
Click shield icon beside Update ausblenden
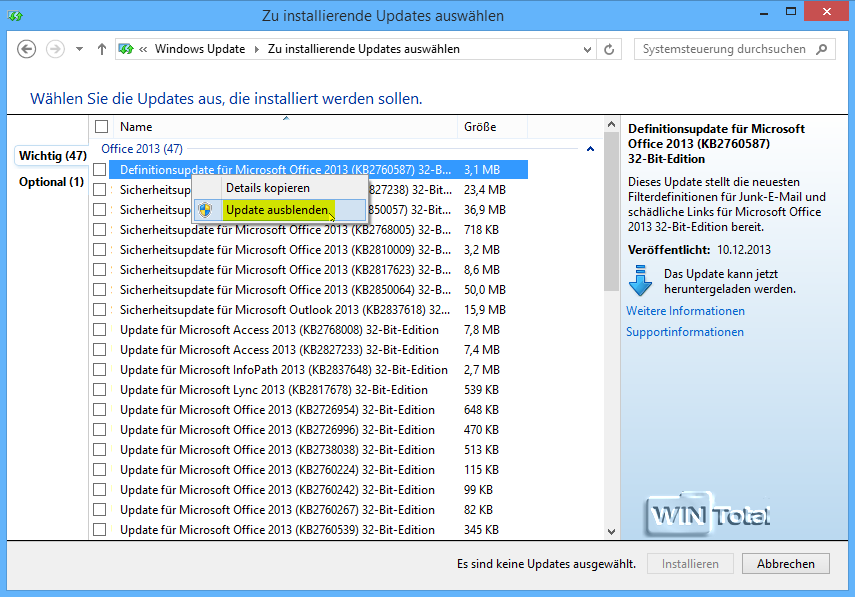tap(205, 210)
